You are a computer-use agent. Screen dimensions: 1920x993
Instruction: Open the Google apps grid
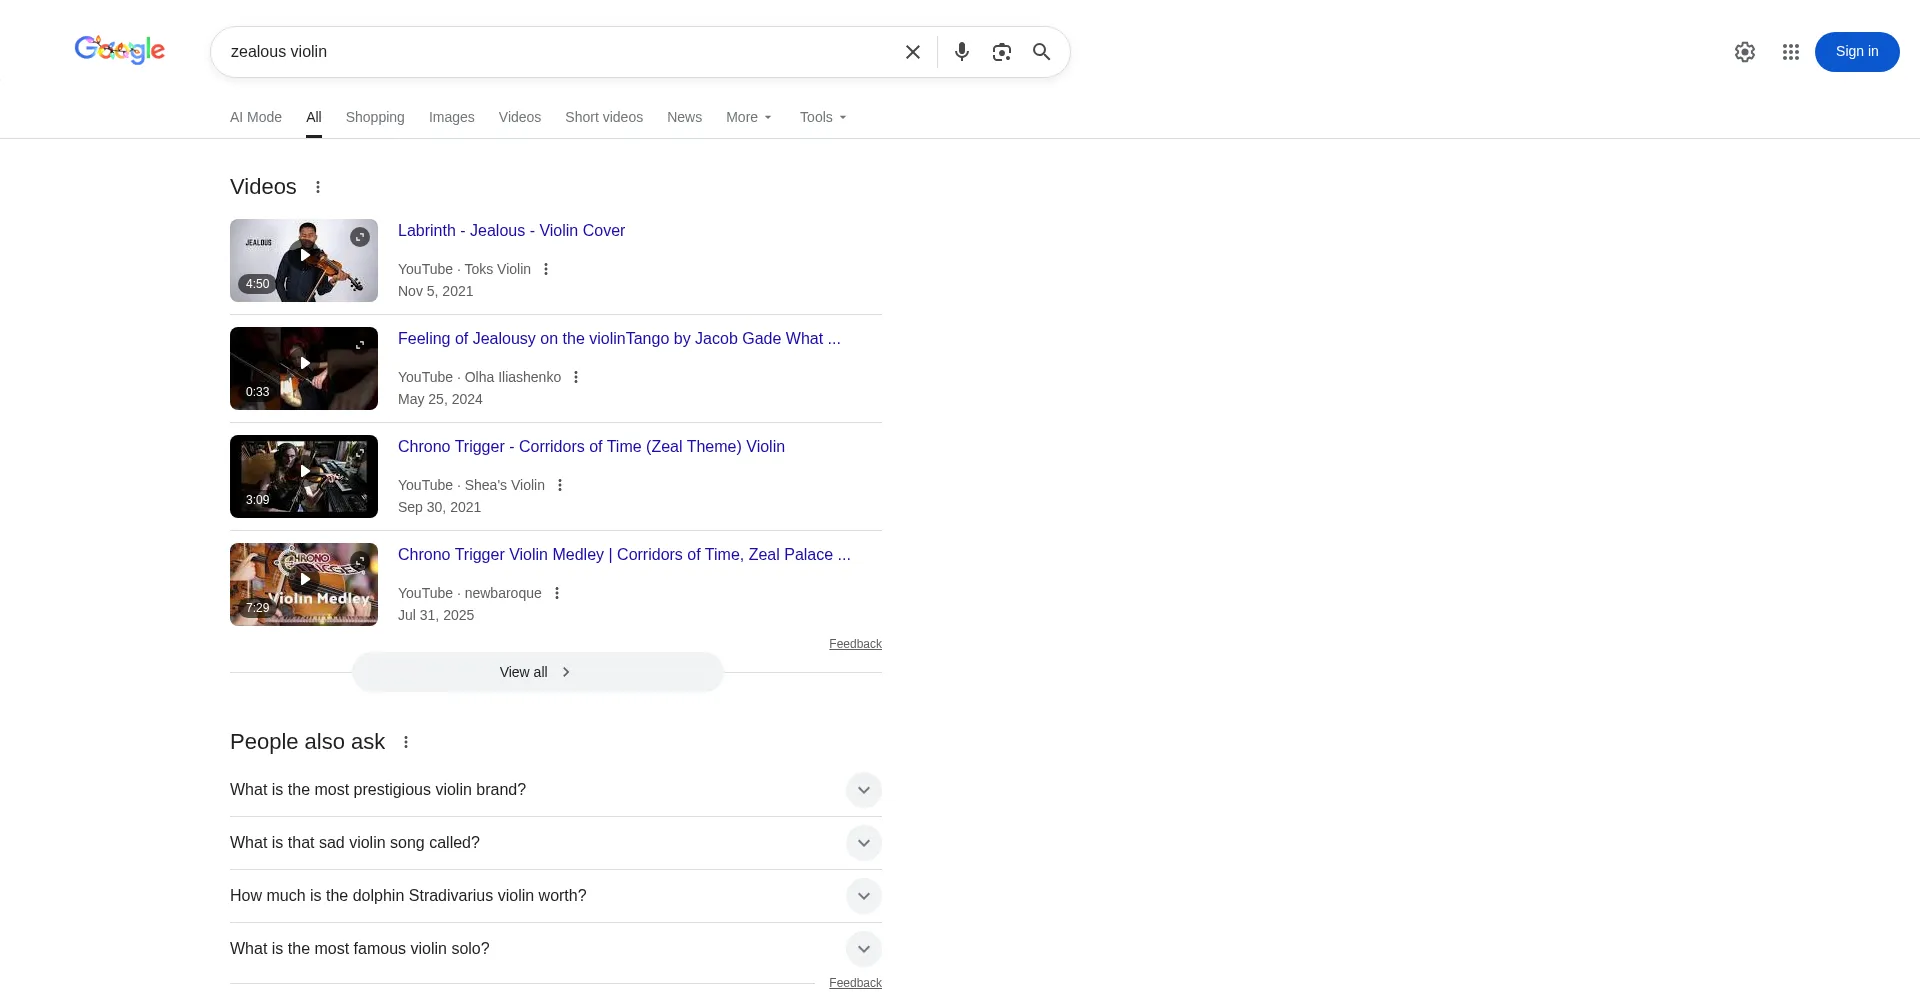pyautogui.click(x=1790, y=52)
